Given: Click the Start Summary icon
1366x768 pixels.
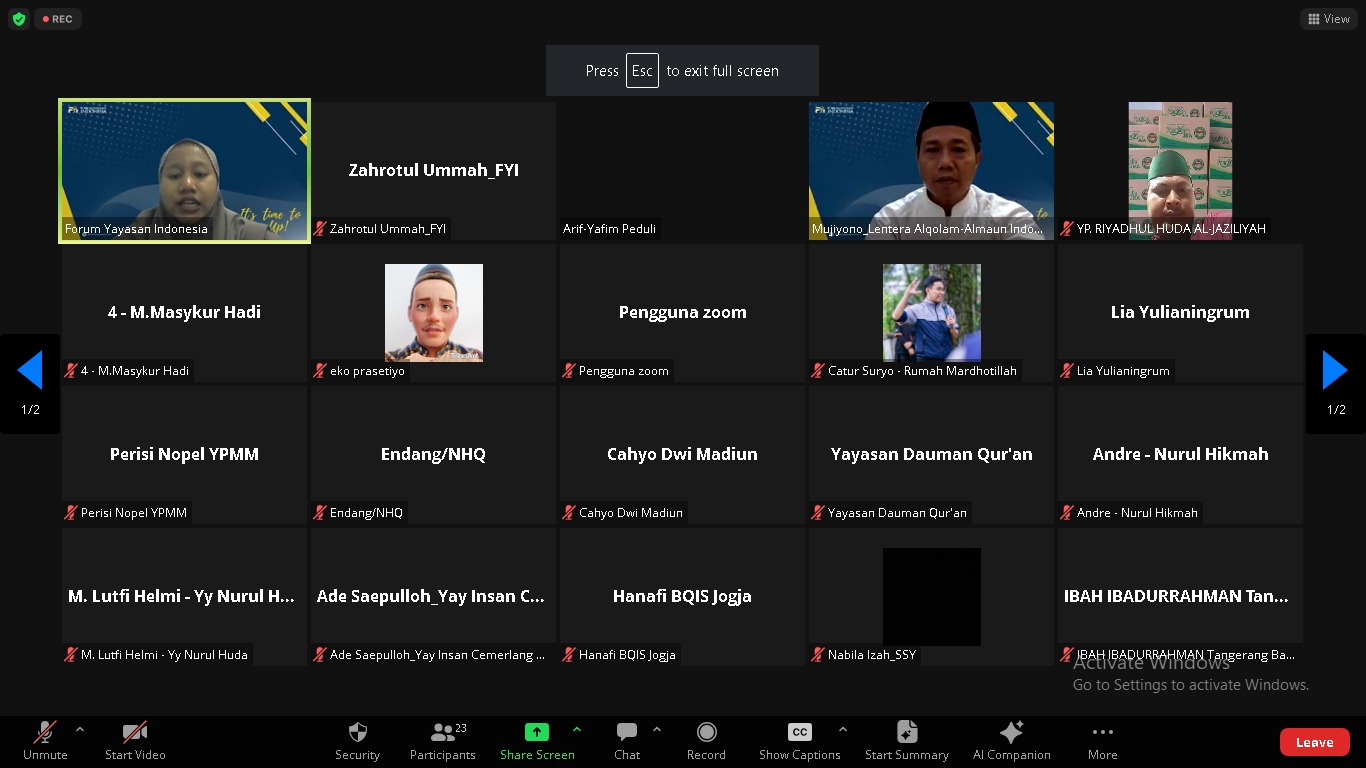Looking at the screenshot, I should point(907,732).
